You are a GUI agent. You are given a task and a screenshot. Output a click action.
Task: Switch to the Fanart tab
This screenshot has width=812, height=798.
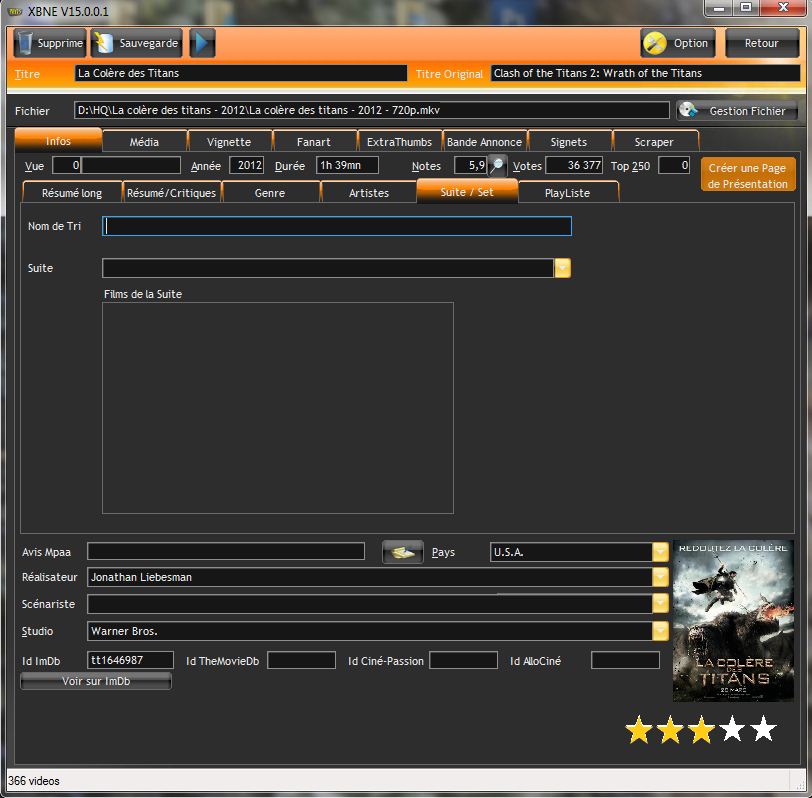(313, 142)
